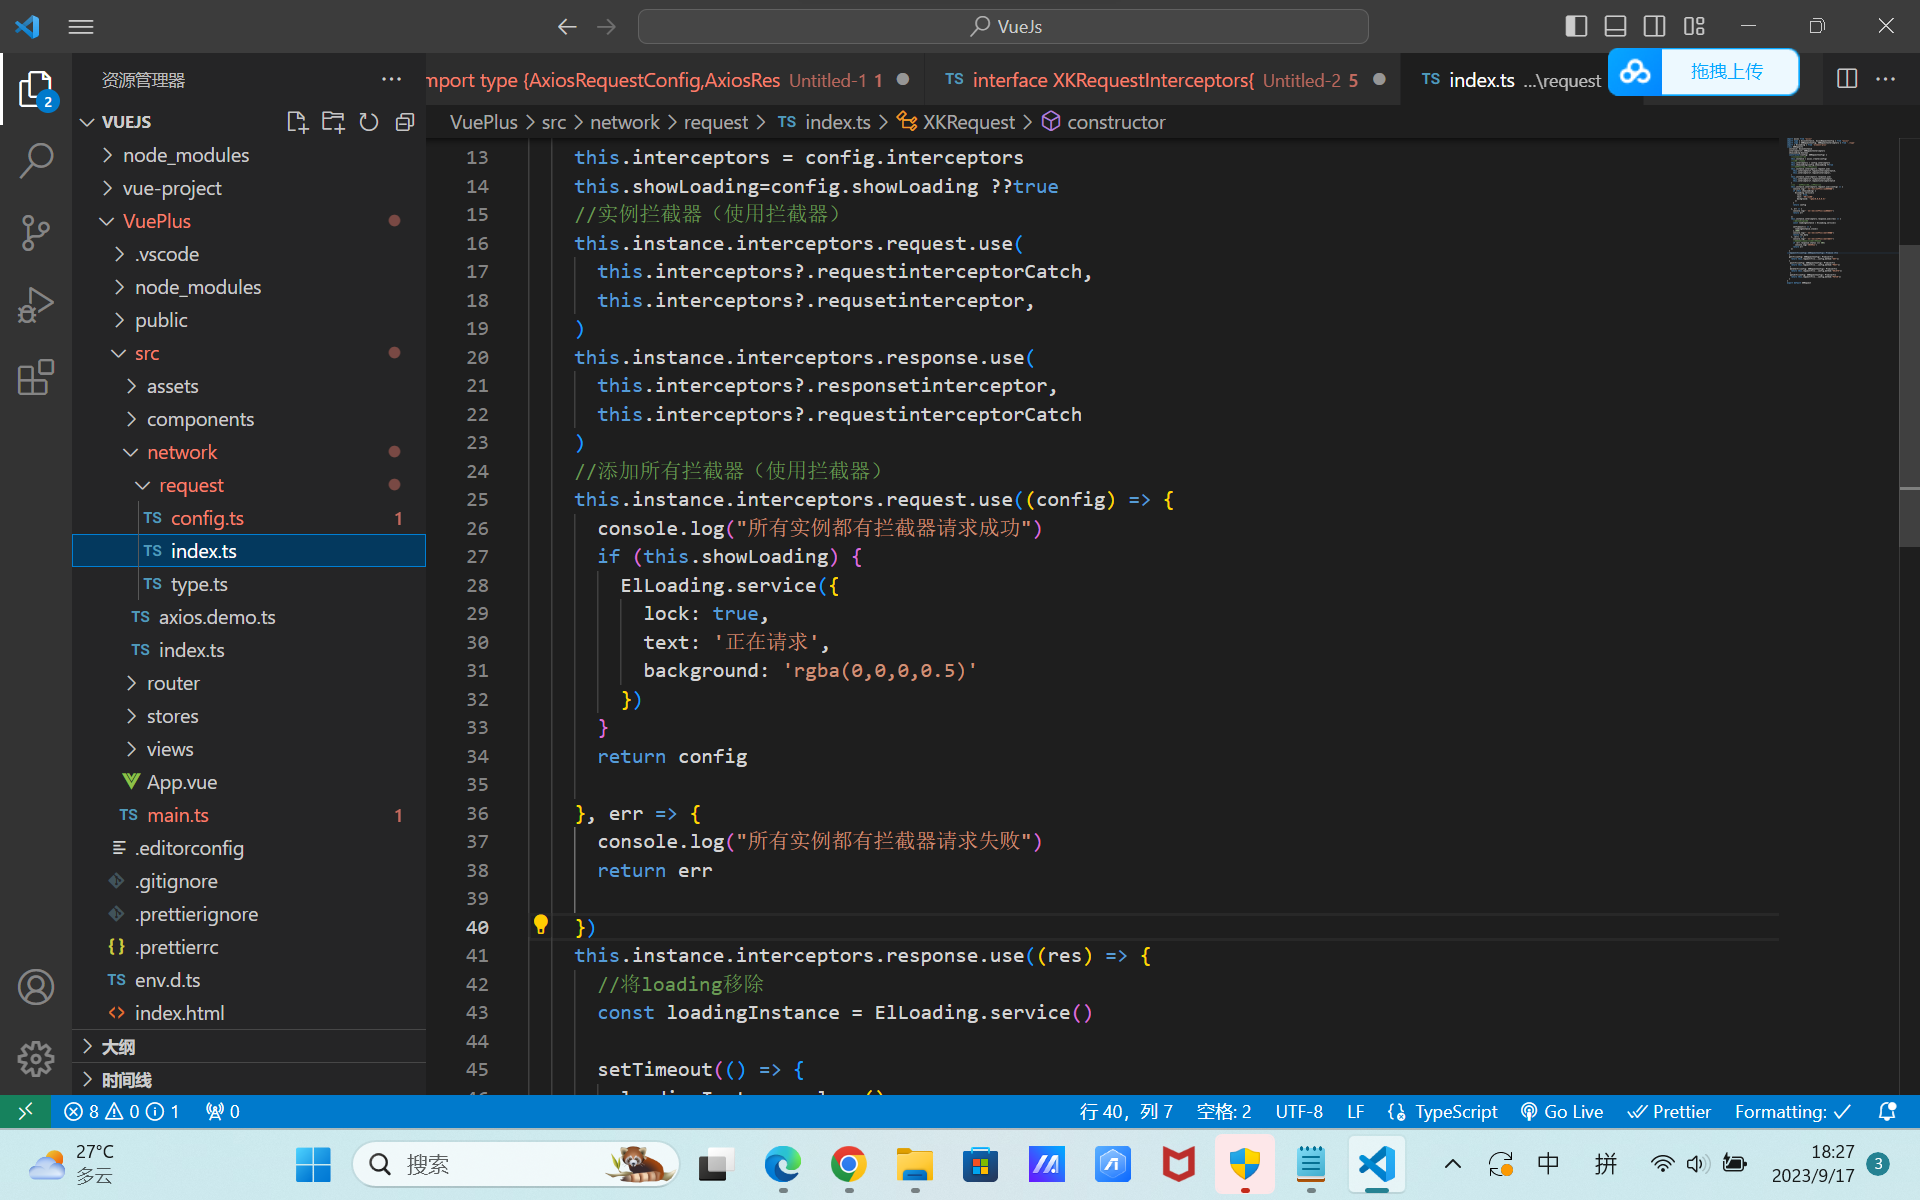1920x1200 pixels.
Task: Toggle the secondary side bar layout button
Action: pyautogui.click(x=1654, y=26)
